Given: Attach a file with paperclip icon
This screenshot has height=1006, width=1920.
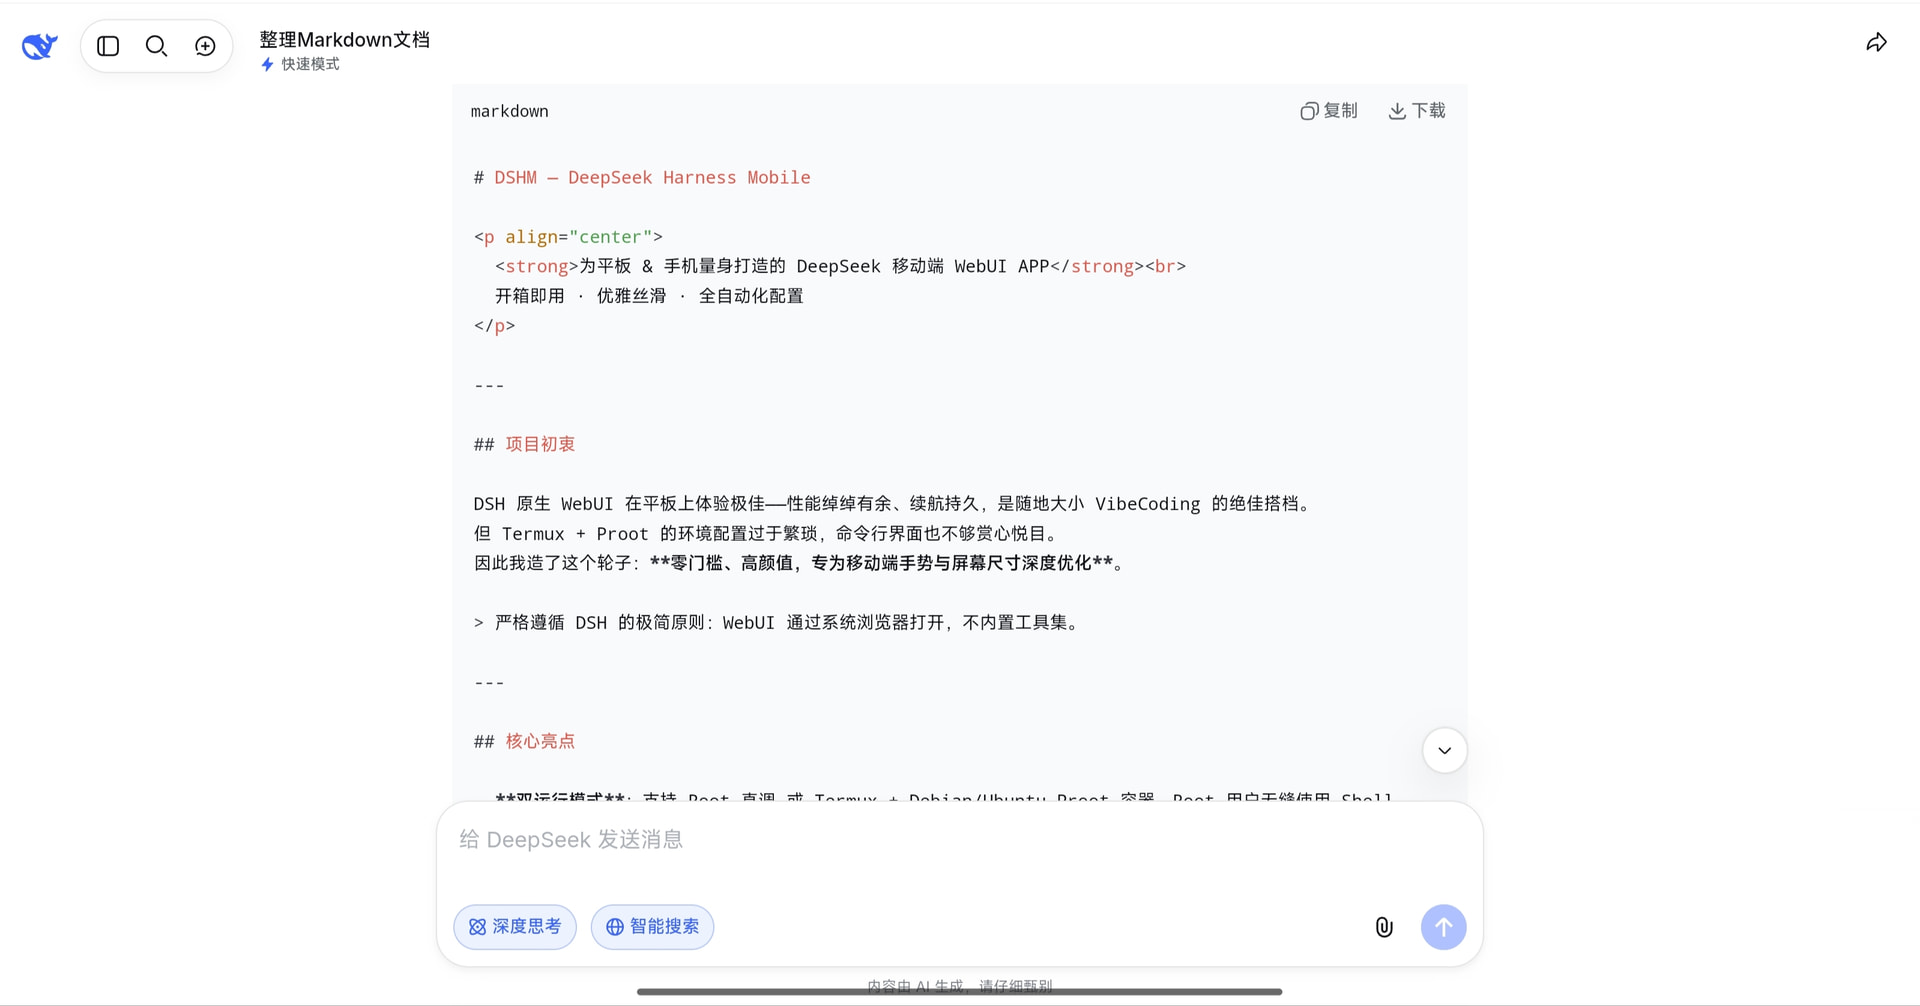Looking at the screenshot, I should [x=1384, y=927].
